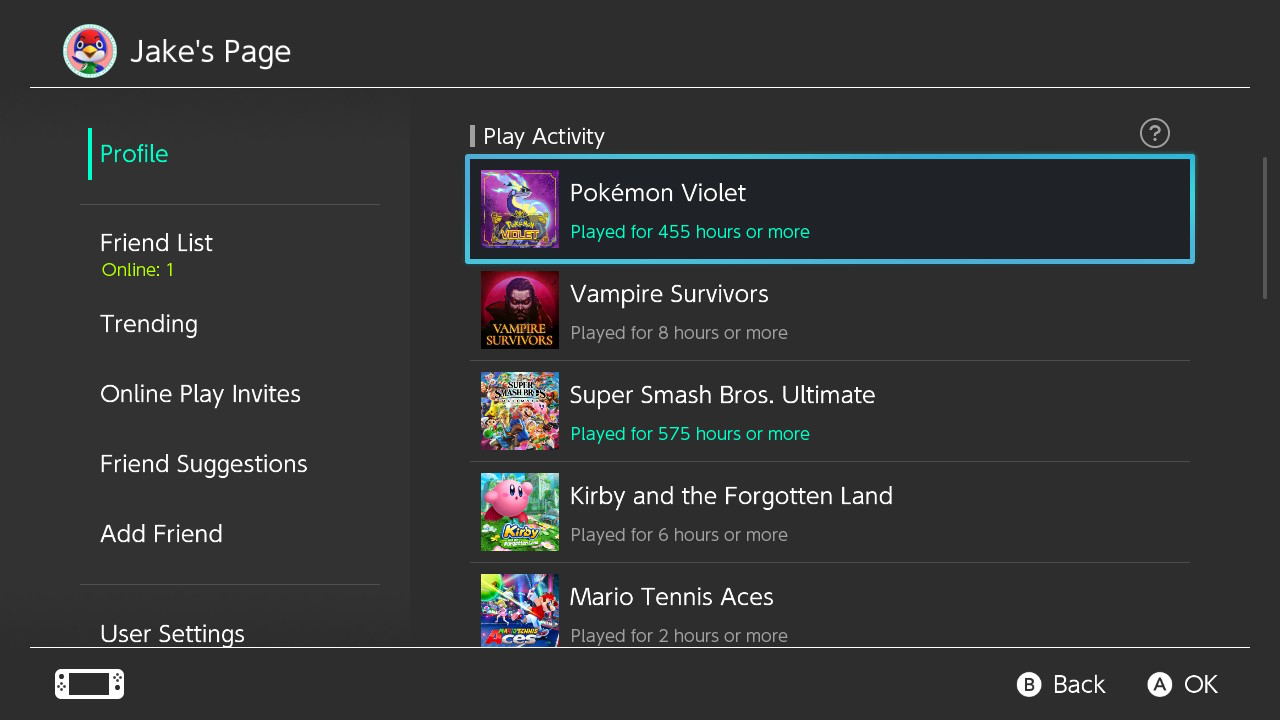The height and width of the screenshot is (720, 1280).
Task: Click Jake's bird avatar icon
Action: [90, 51]
